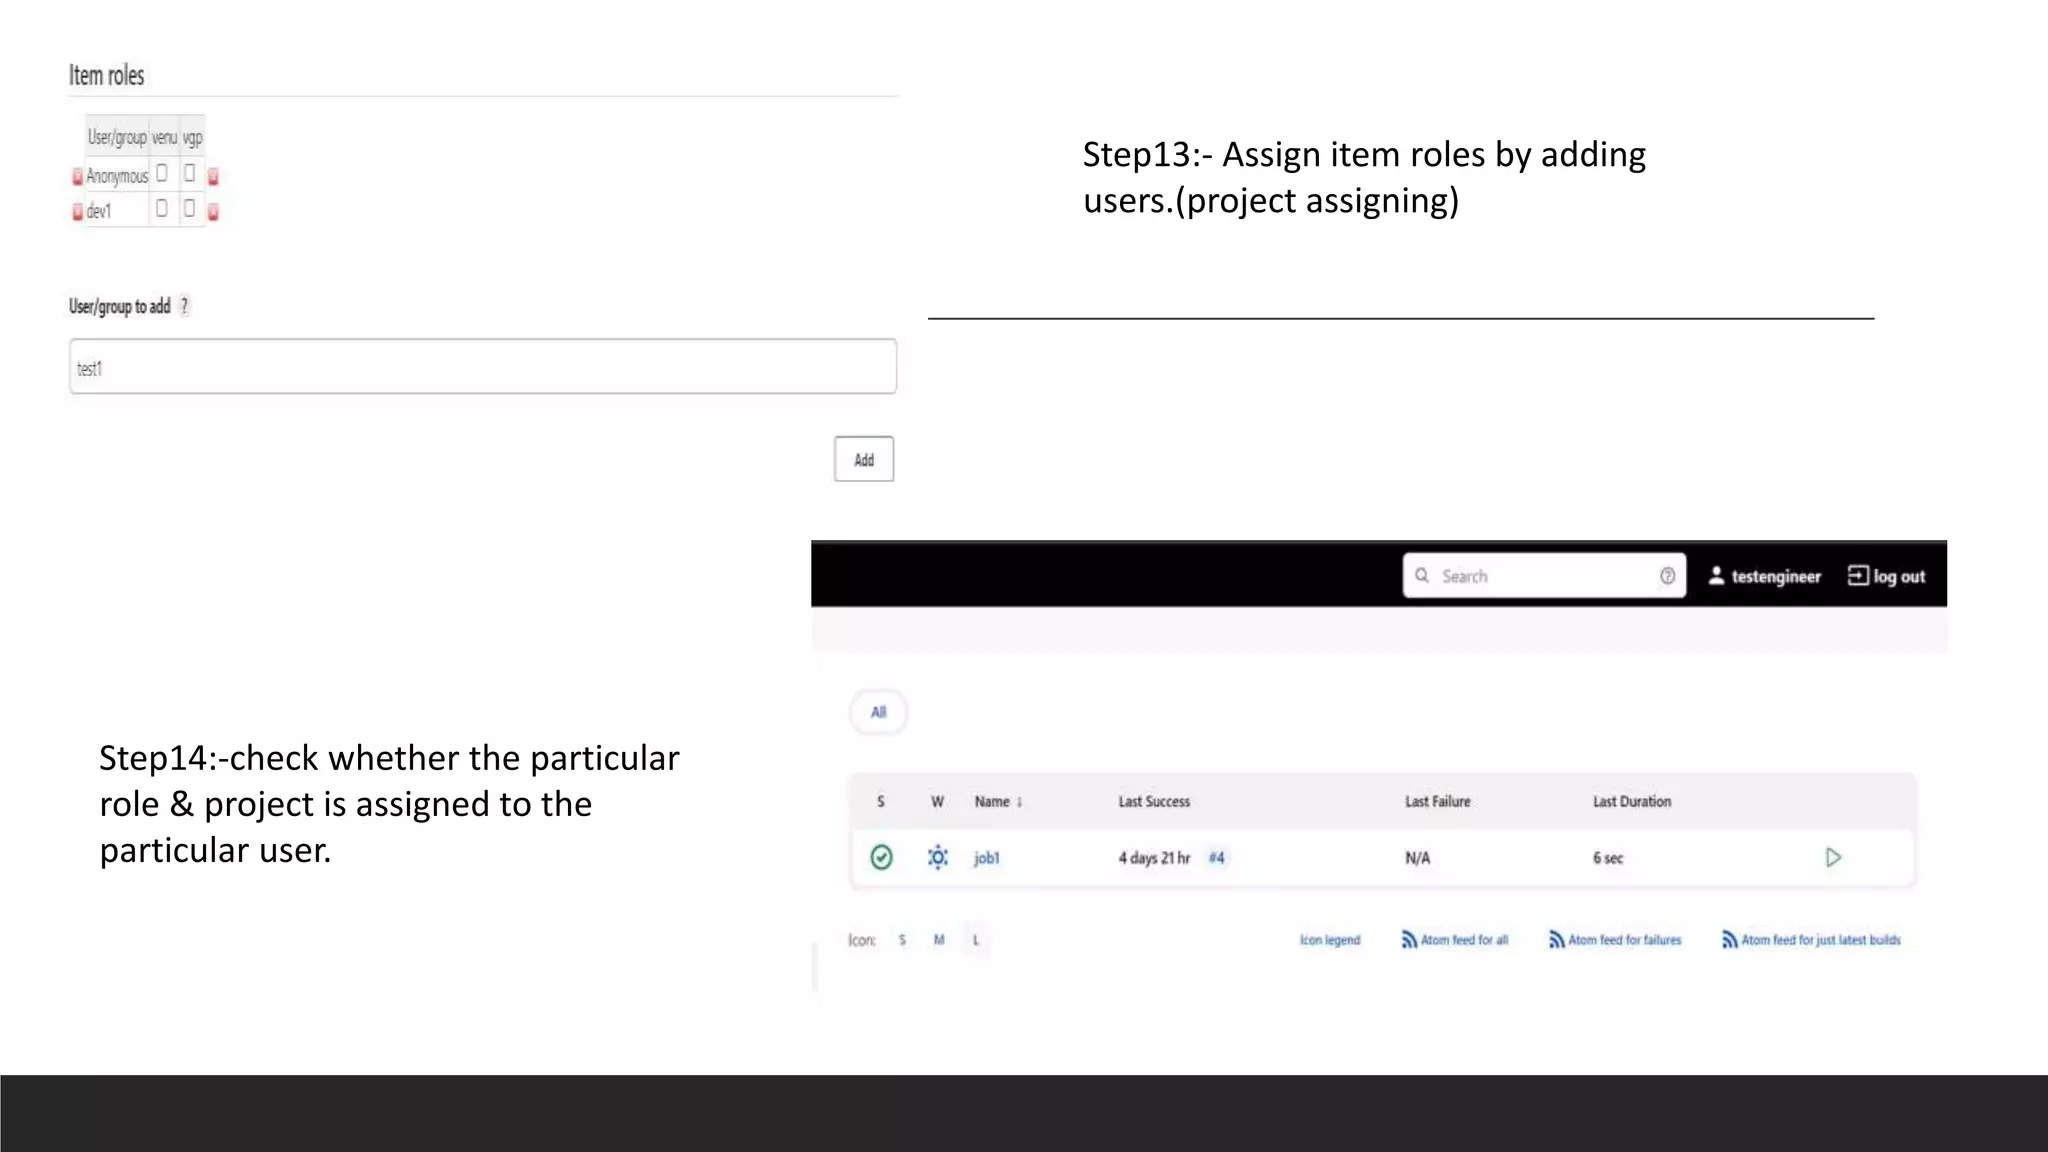Open the weather sun icon for job1

click(x=937, y=857)
